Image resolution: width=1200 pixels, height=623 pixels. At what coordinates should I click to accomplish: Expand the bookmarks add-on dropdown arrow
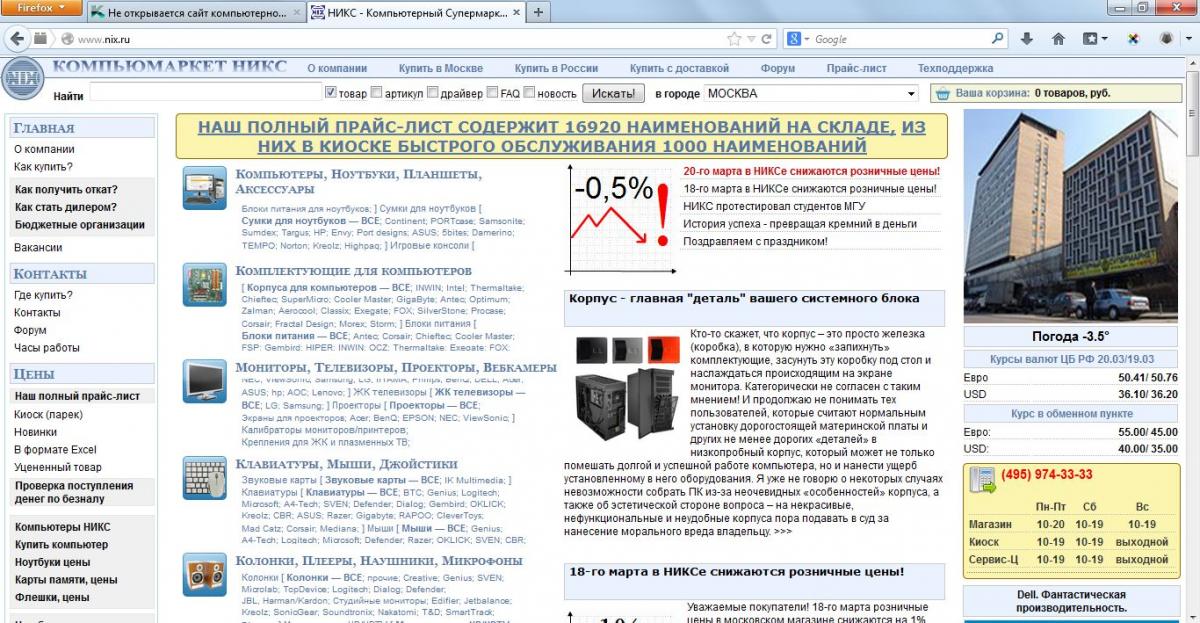point(1104,39)
